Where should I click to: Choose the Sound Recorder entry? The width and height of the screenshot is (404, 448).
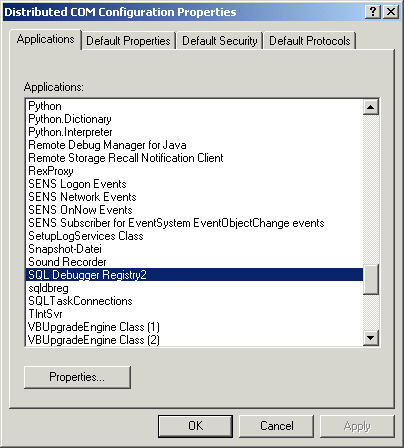coord(194,262)
